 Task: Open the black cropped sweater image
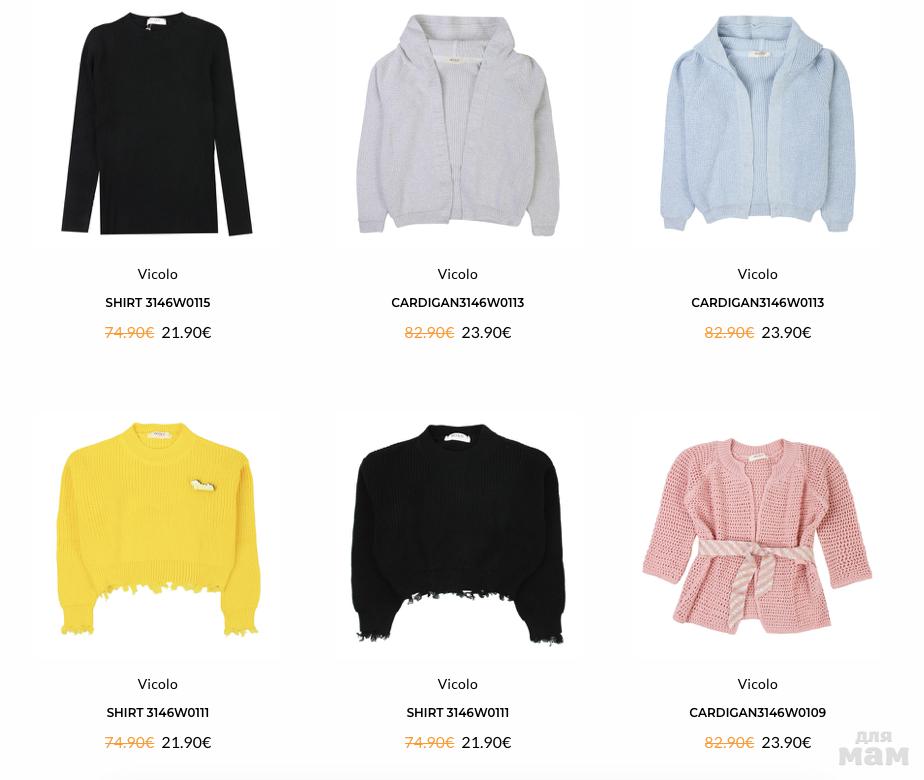[458, 533]
